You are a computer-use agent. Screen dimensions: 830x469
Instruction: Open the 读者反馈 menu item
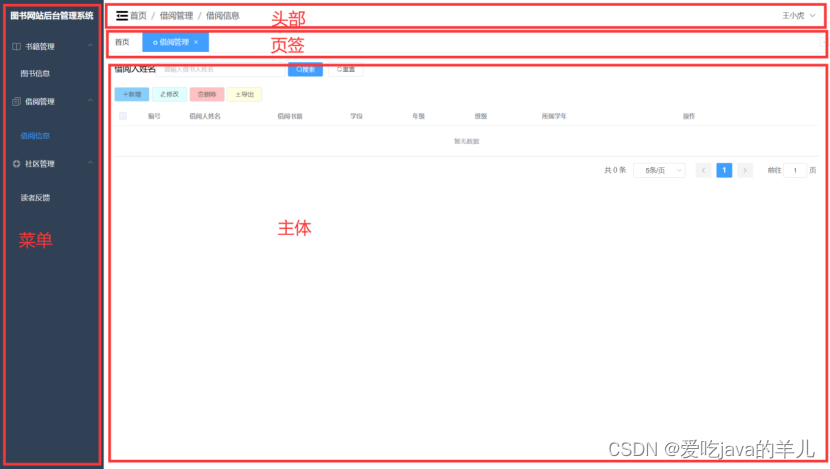point(35,197)
